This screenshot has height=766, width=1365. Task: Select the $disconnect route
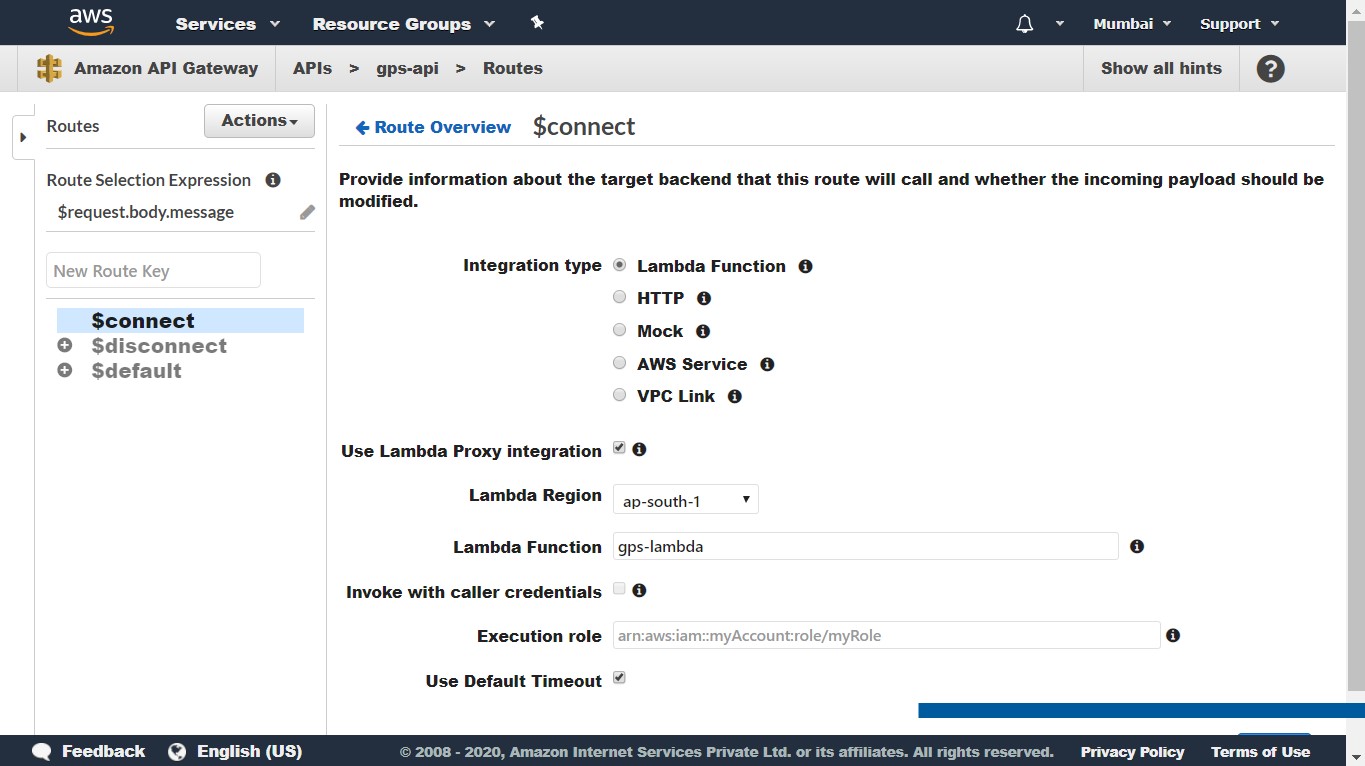click(159, 345)
